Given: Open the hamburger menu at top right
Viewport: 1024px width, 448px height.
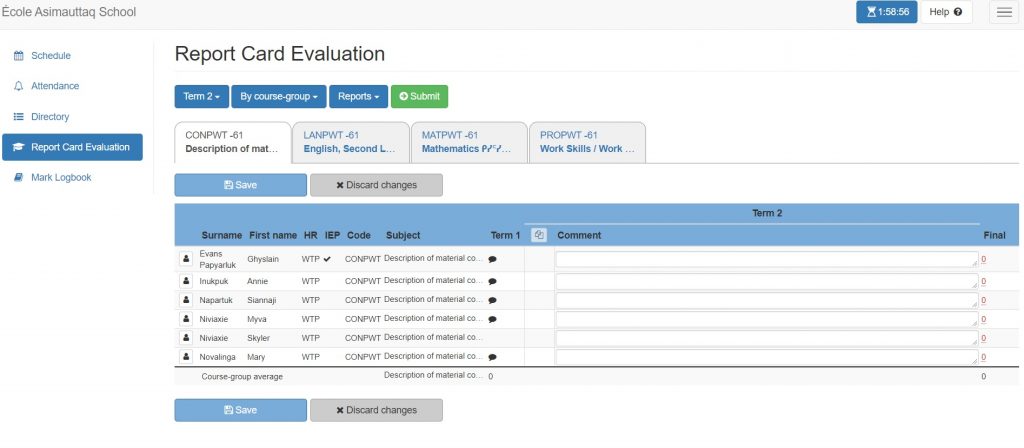Looking at the screenshot, I should tap(1003, 12).
